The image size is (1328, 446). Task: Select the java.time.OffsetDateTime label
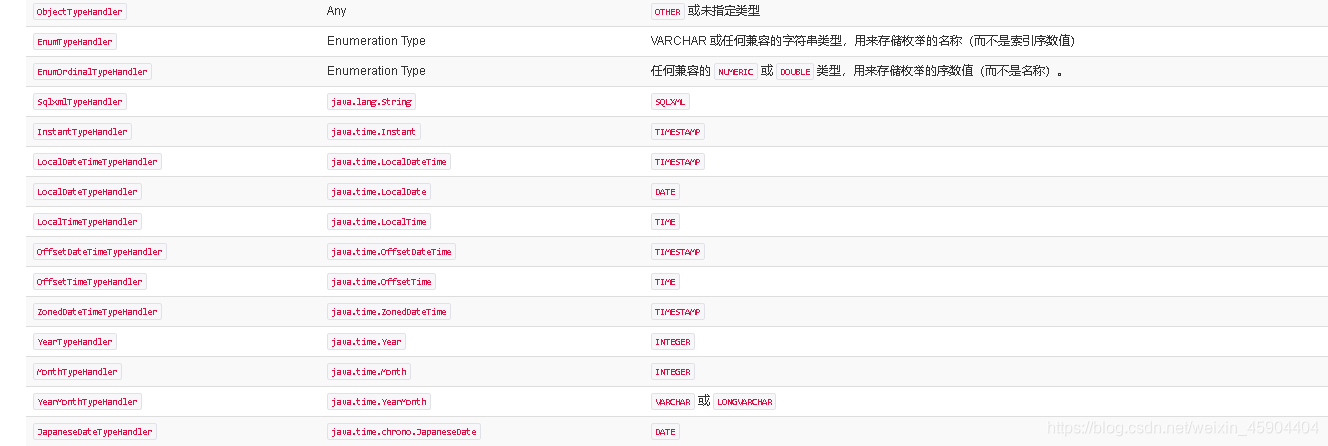[391, 252]
